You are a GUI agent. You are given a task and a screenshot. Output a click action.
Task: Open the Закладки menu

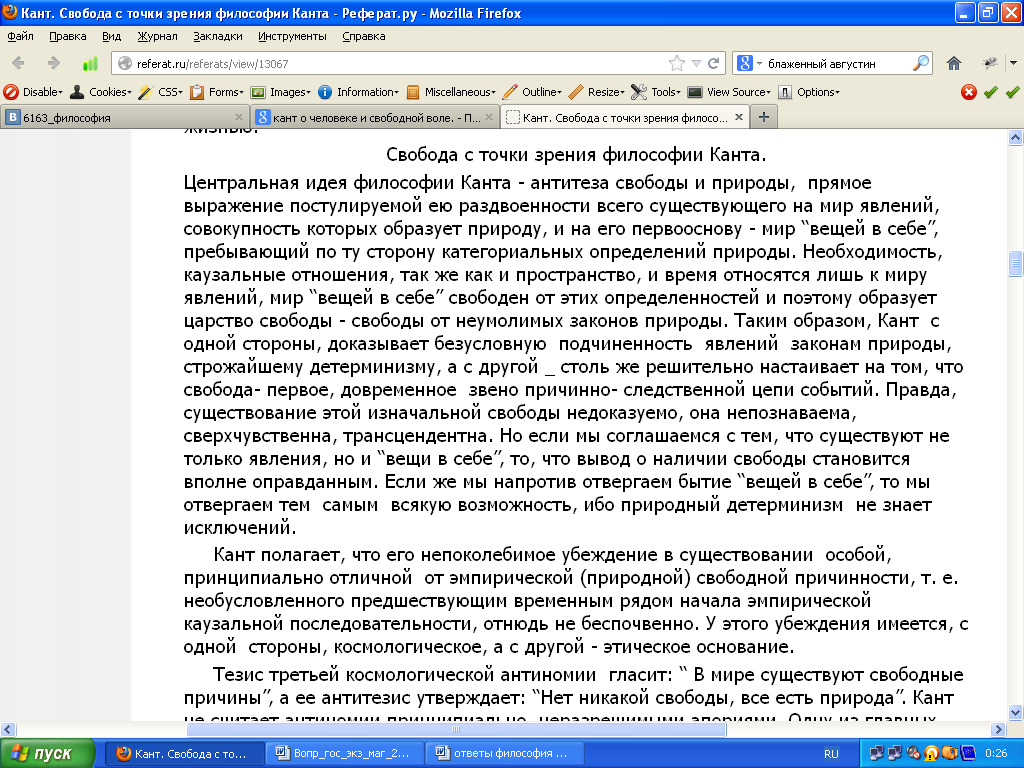click(217, 36)
